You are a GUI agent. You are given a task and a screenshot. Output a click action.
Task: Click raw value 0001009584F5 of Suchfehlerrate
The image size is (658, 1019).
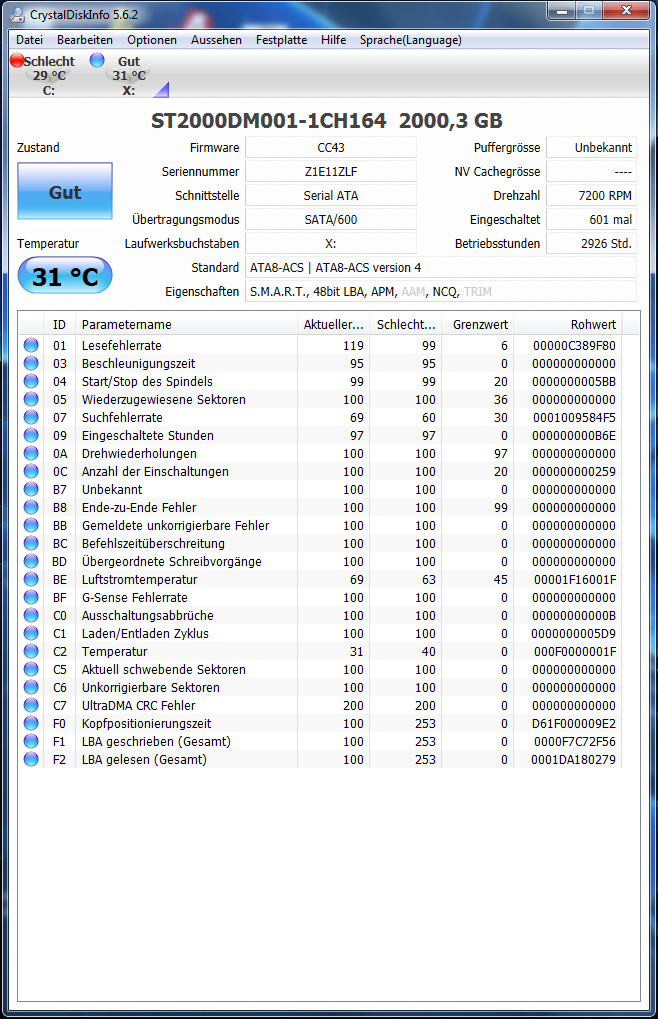pos(574,417)
